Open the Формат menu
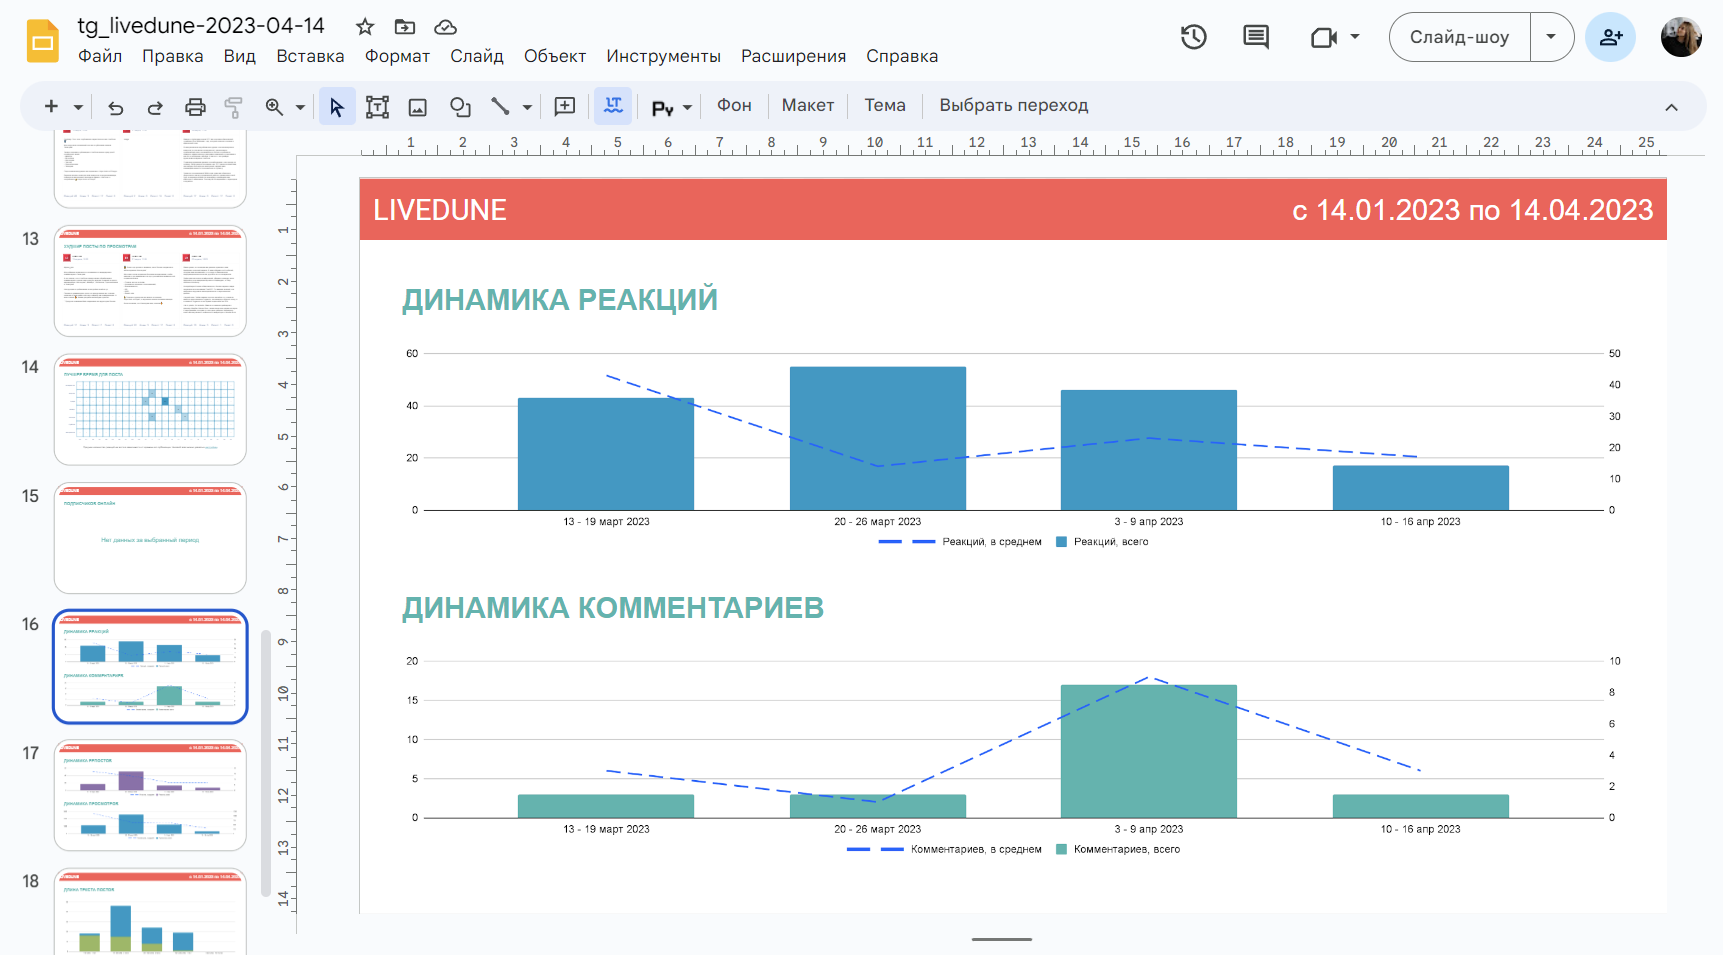 [x=397, y=56]
